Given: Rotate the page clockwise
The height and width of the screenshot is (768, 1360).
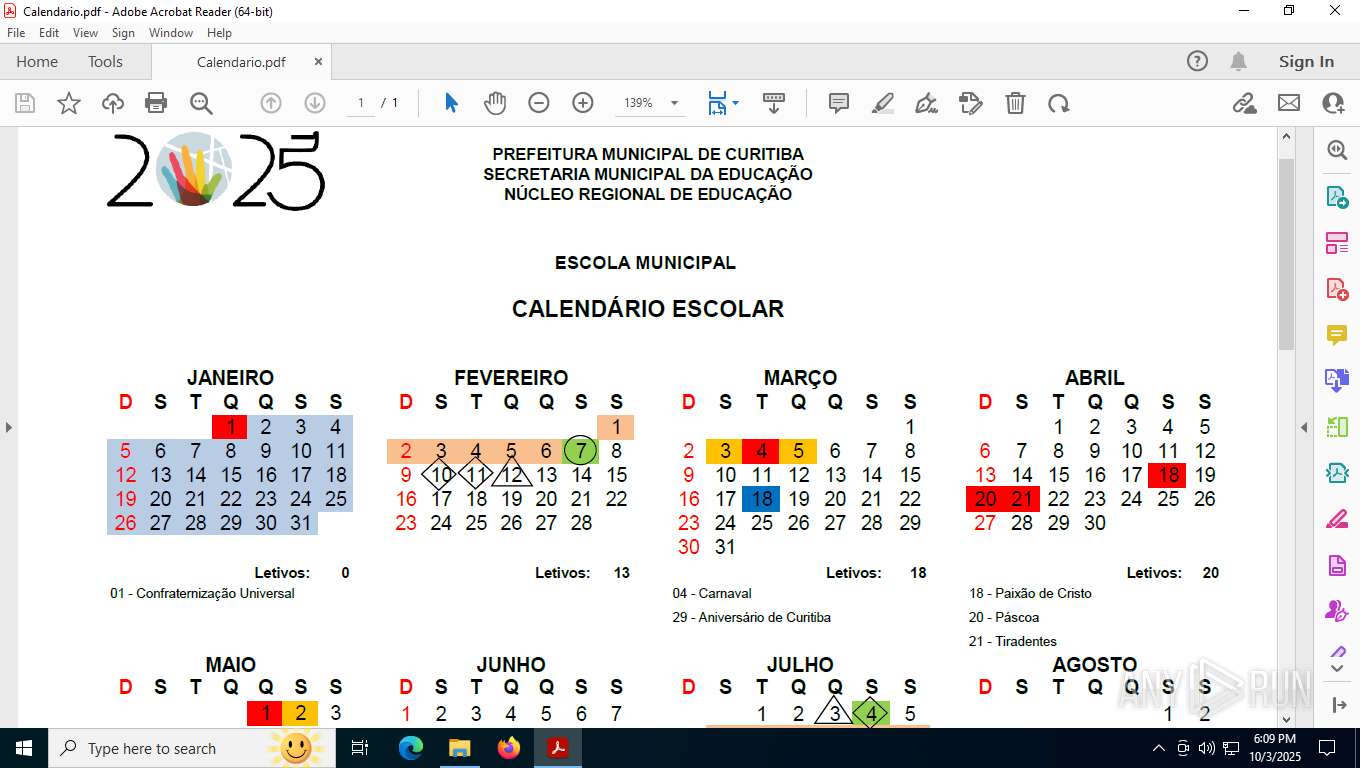Looking at the screenshot, I should point(1059,103).
